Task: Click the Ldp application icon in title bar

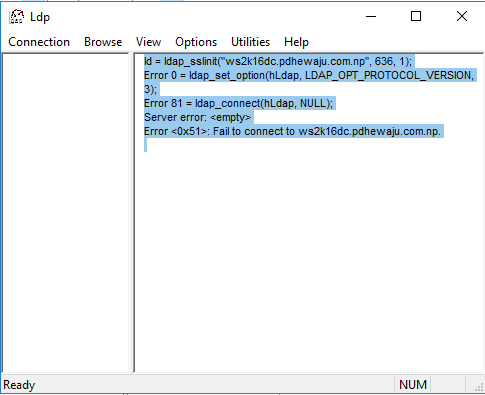Action: click(16, 16)
